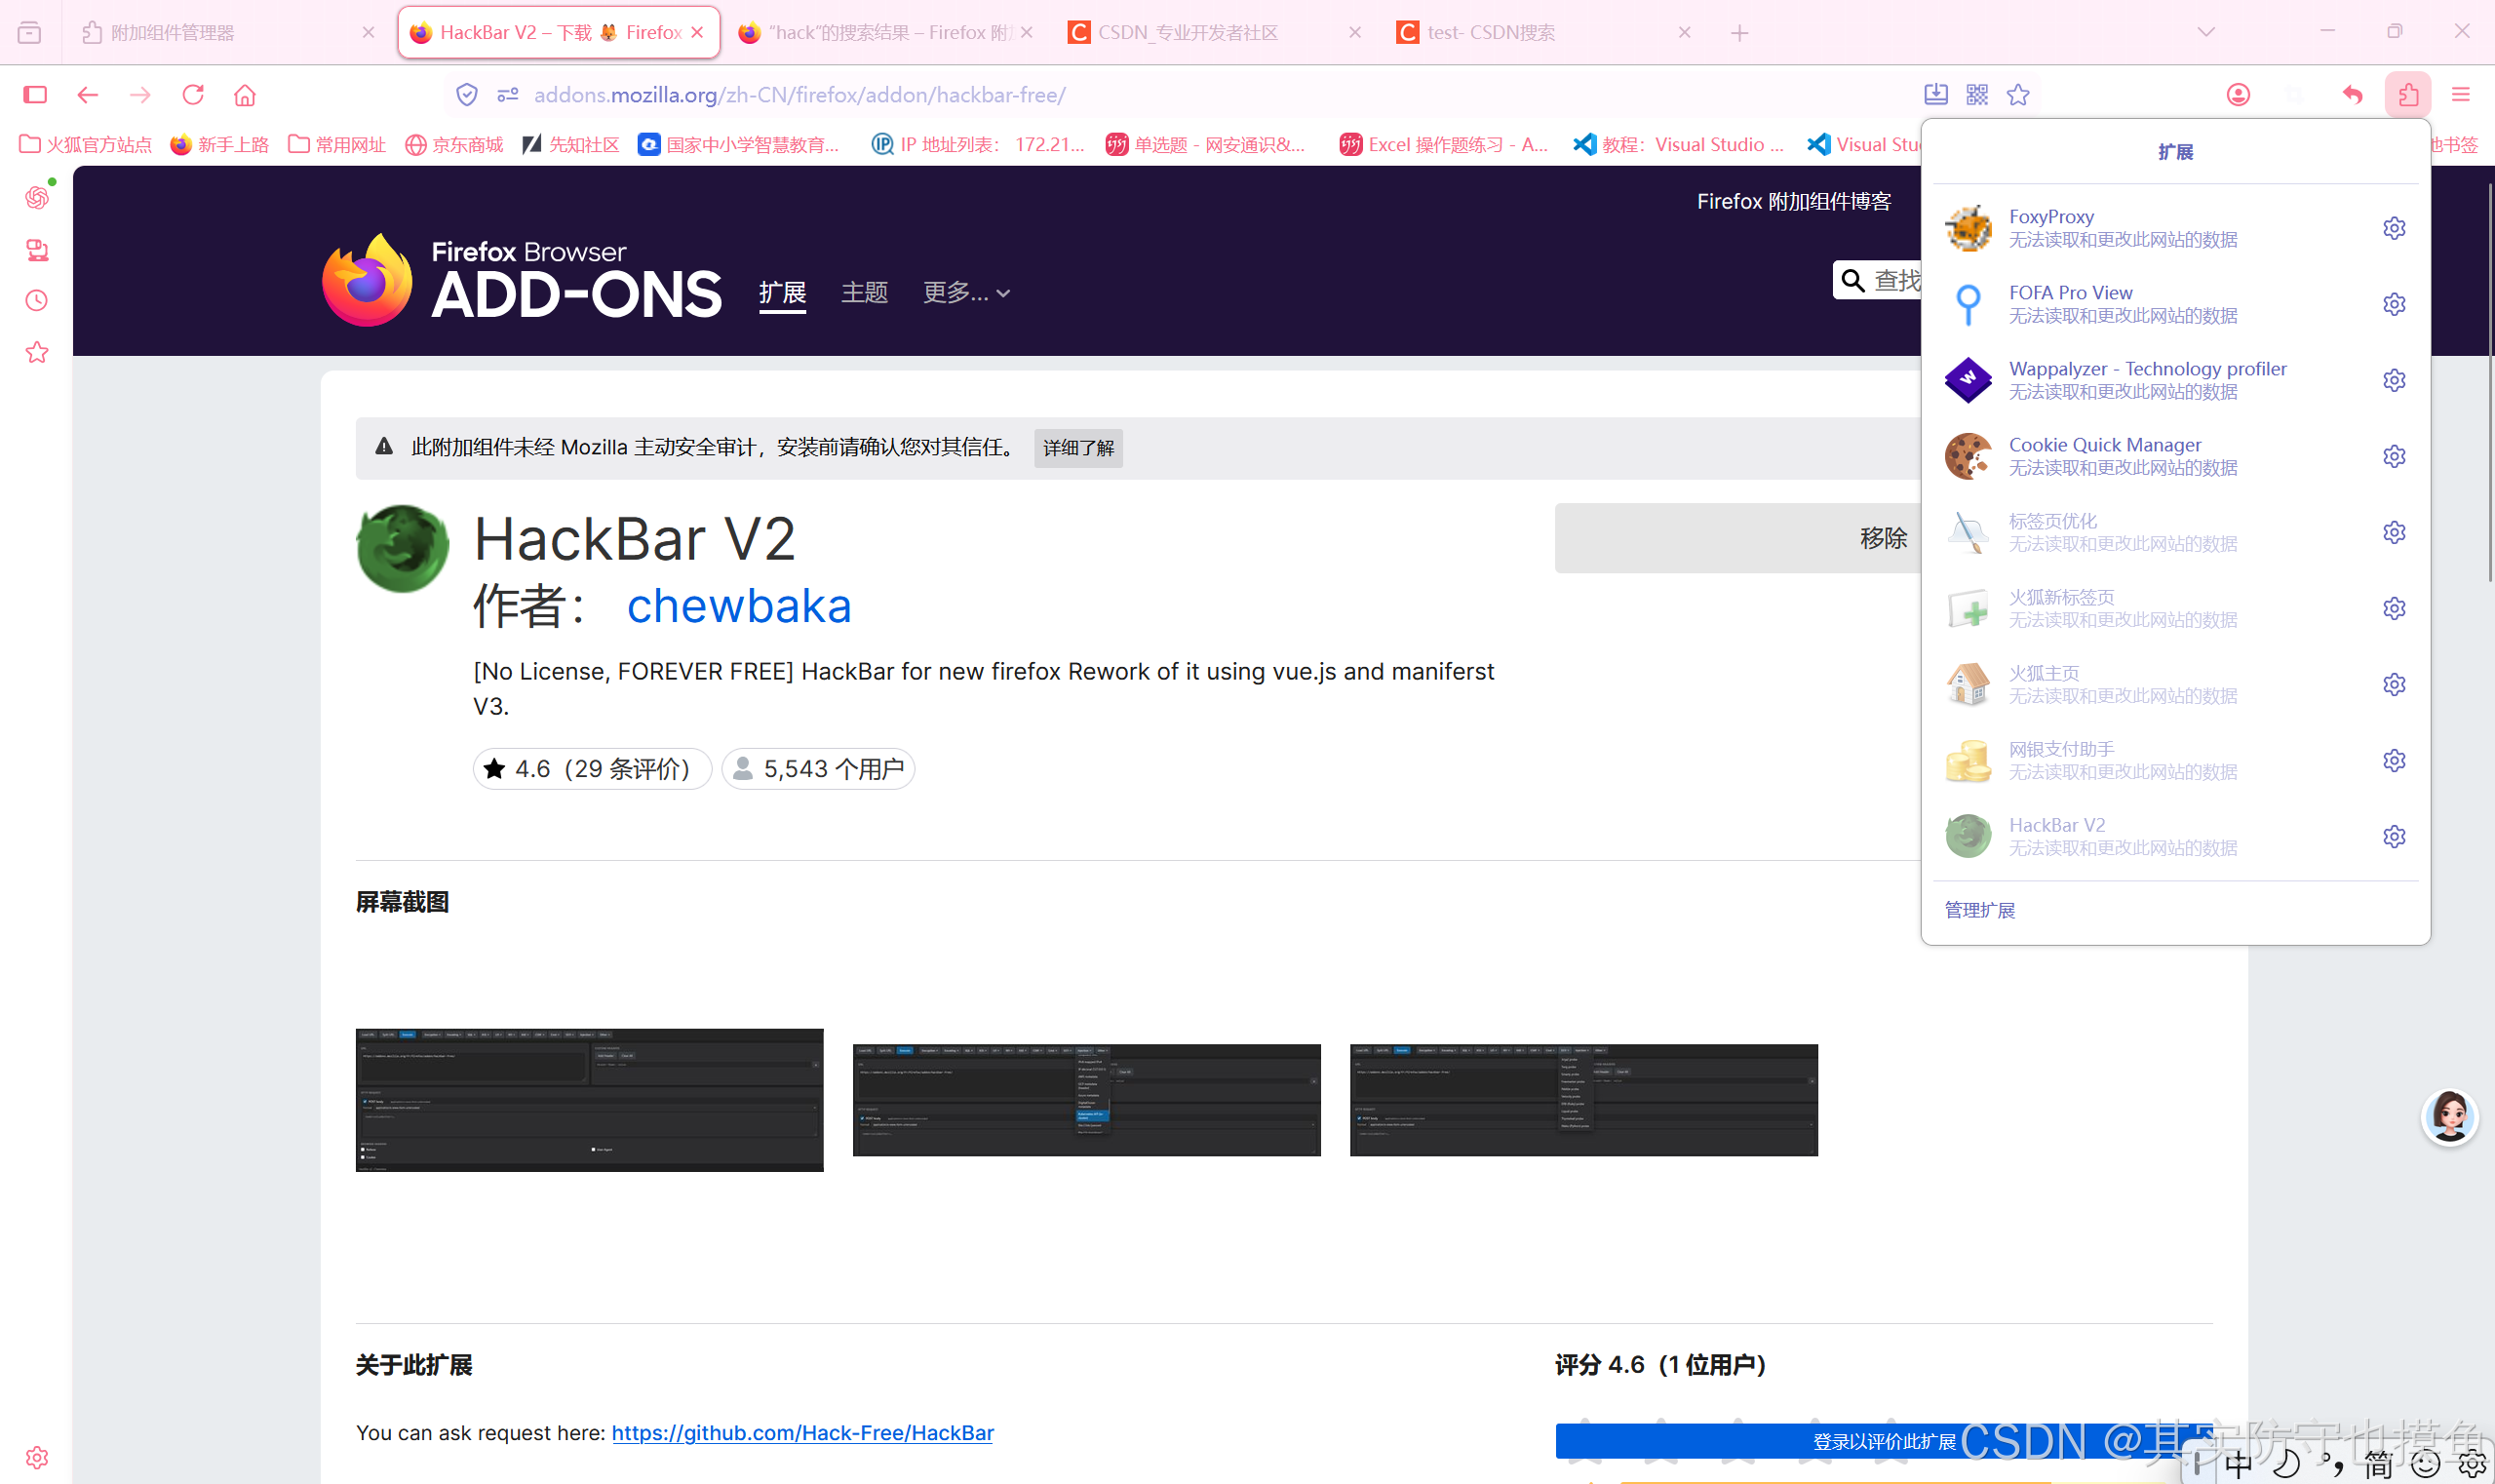This screenshot has width=2495, height=1484.
Task: Open settings gear for FOFA Pro View
Action: 2394,304
